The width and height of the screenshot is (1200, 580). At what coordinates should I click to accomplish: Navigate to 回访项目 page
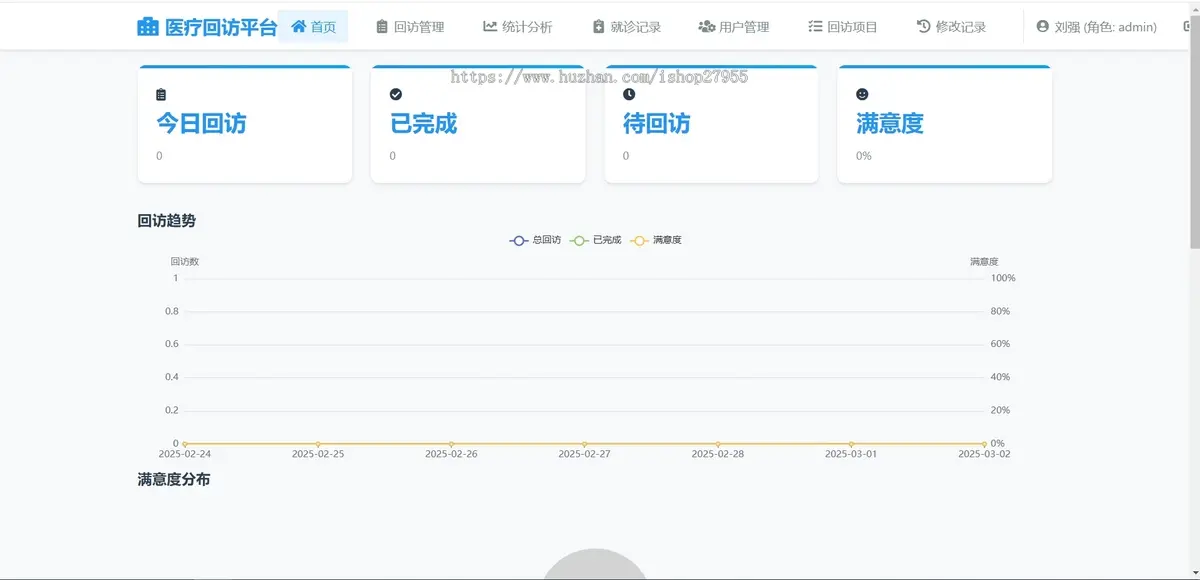pyautogui.click(x=842, y=27)
